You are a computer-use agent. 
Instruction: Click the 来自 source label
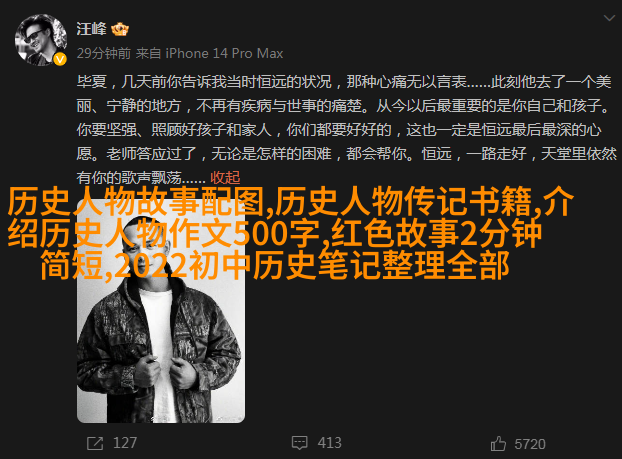point(148,54)
